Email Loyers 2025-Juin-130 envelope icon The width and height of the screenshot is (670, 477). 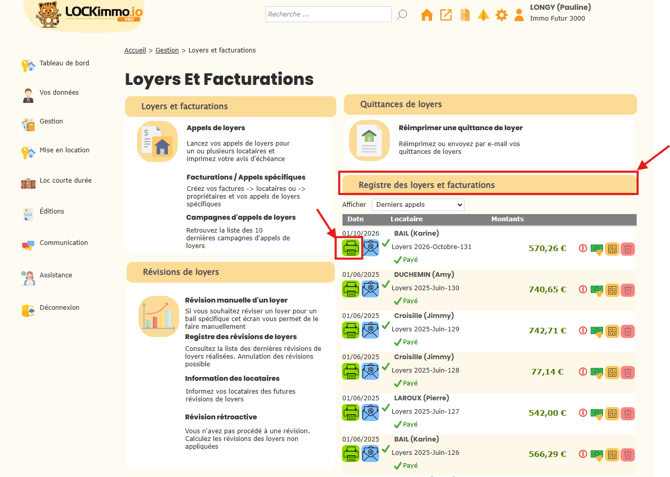(370, 289)
